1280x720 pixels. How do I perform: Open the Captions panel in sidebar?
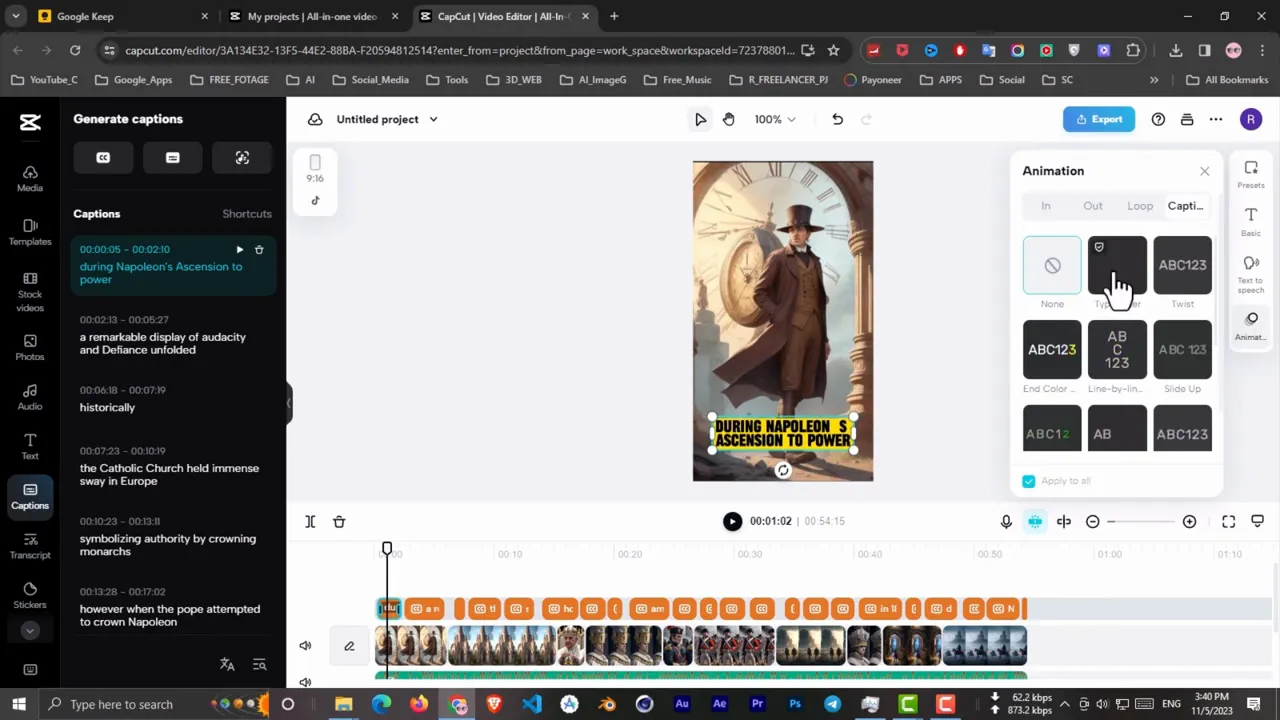[30, 496]
